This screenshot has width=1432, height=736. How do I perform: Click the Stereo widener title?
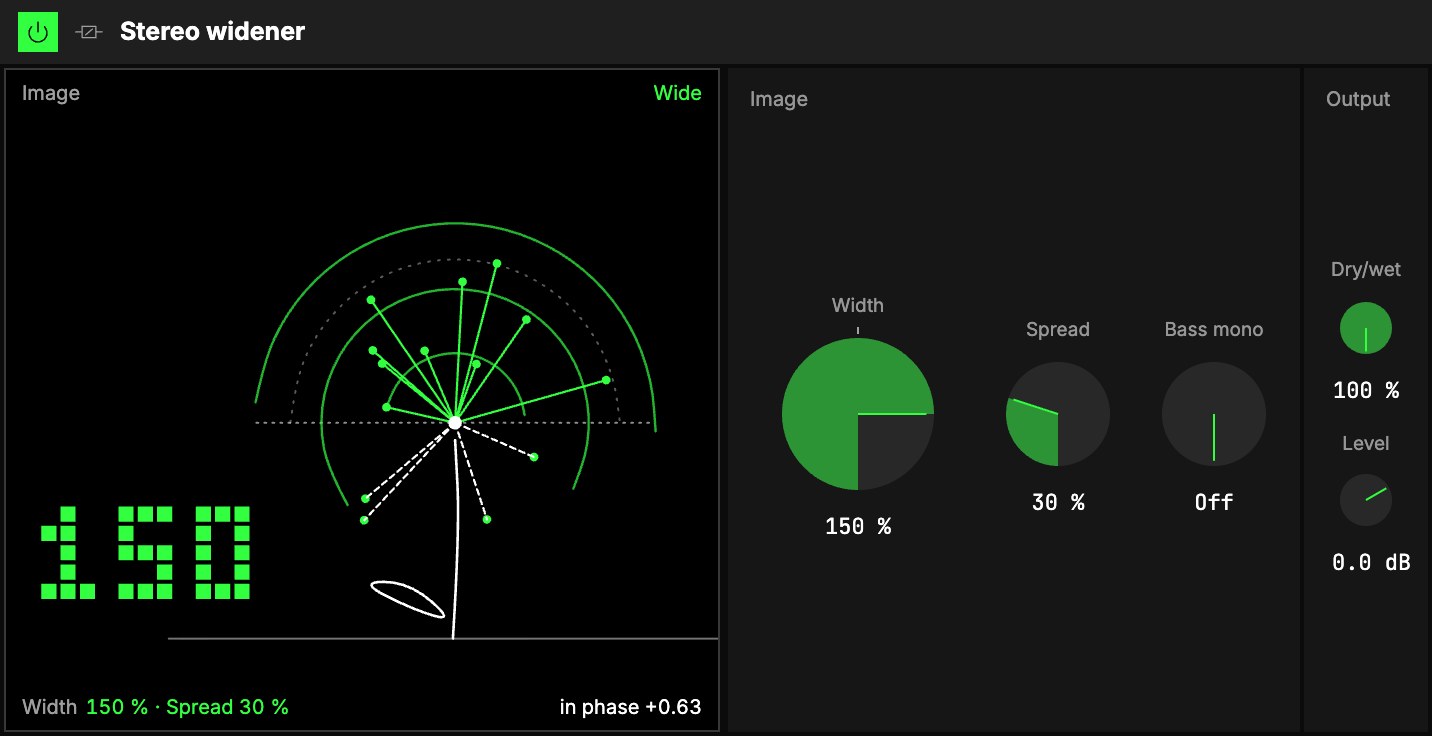pos(212,32)
